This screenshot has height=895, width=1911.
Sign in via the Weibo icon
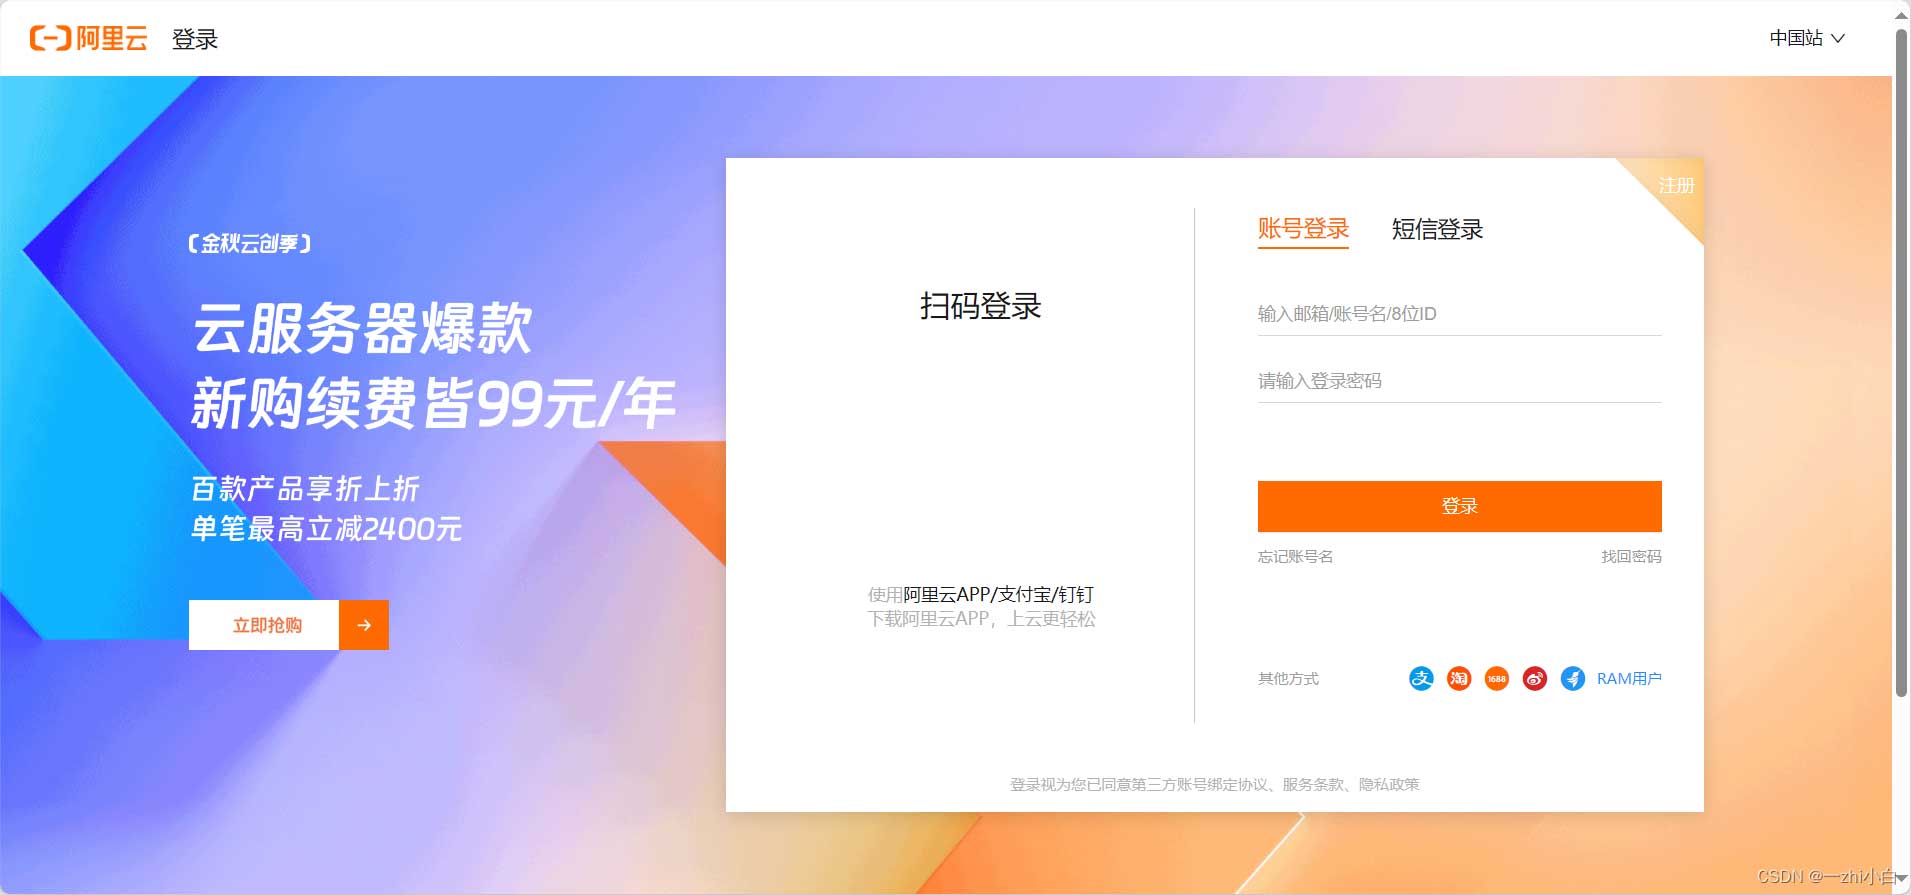1534,679
